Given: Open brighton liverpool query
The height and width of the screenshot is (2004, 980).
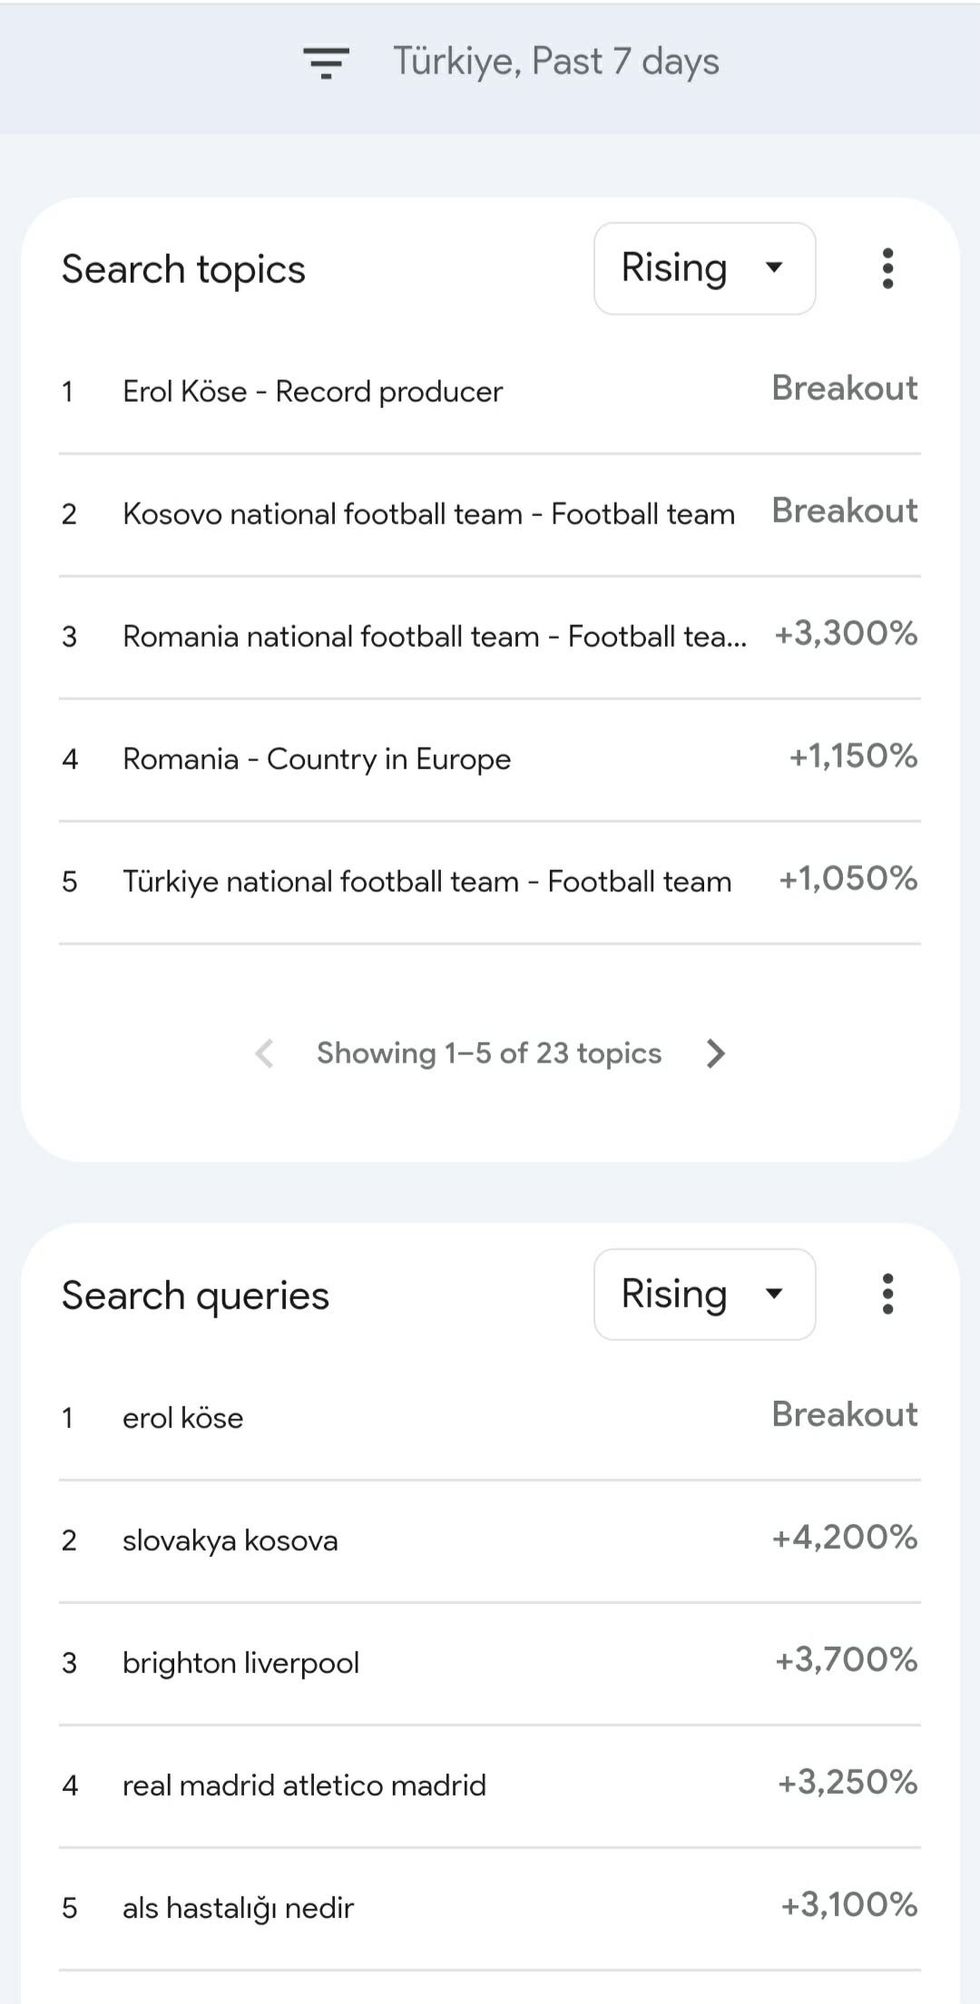Looking at the screenshot, I should click(241, 1662).
